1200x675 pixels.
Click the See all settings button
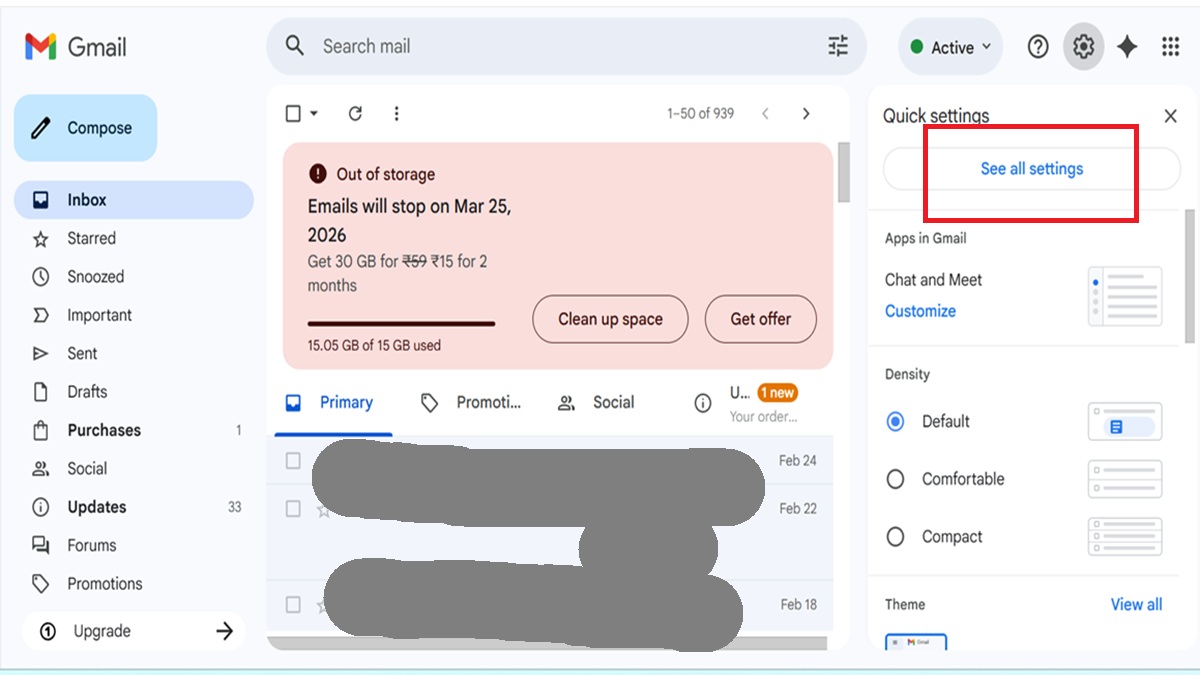1031,169
